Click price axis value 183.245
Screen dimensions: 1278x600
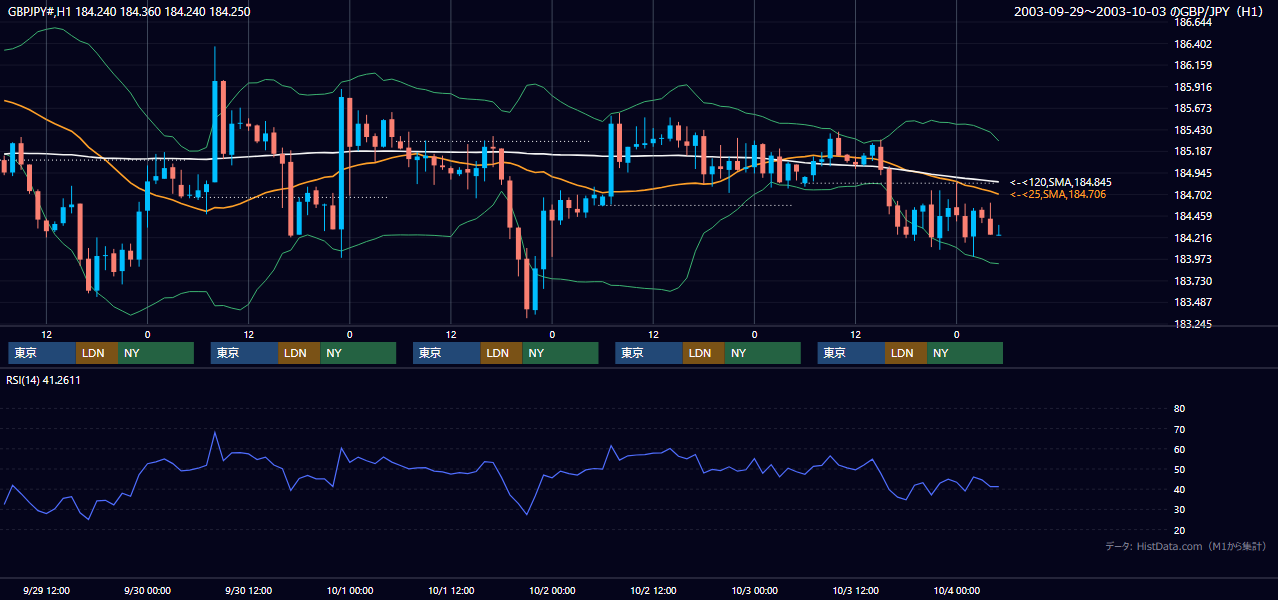click(x=1193, y=324)
